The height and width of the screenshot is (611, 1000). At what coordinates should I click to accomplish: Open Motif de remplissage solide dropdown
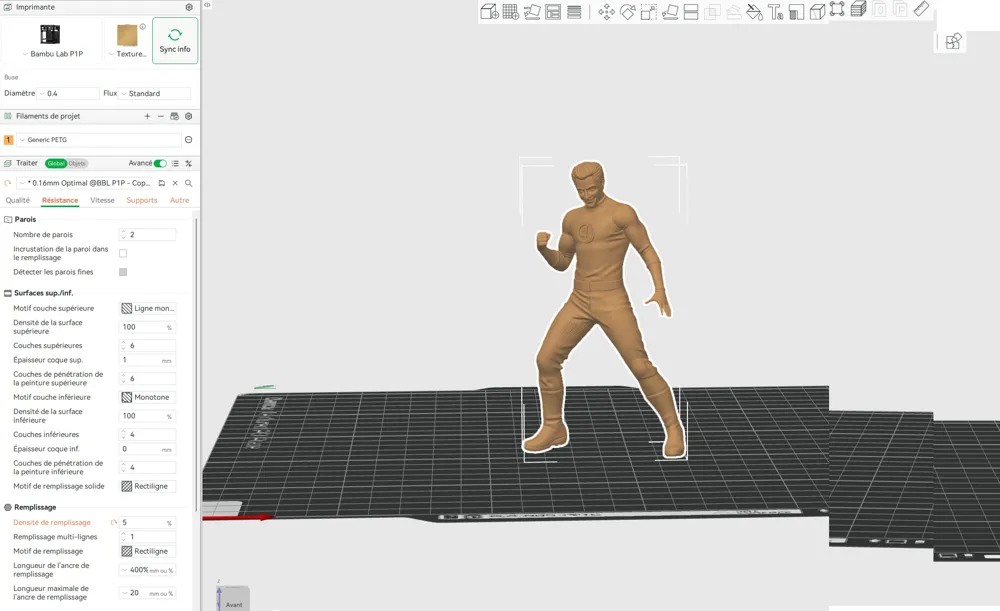pyautogui.click(x=148, y=486)
